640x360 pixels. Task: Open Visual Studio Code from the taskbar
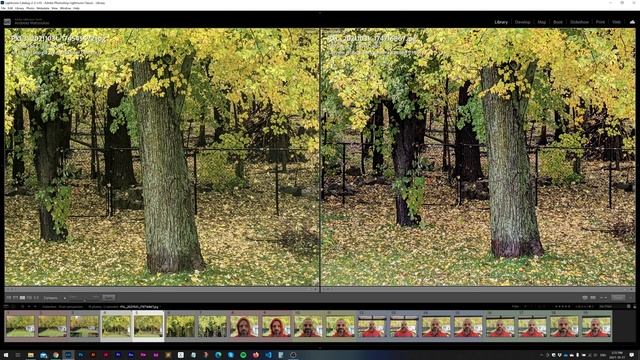pyautogui.click(x=268, y=355)
